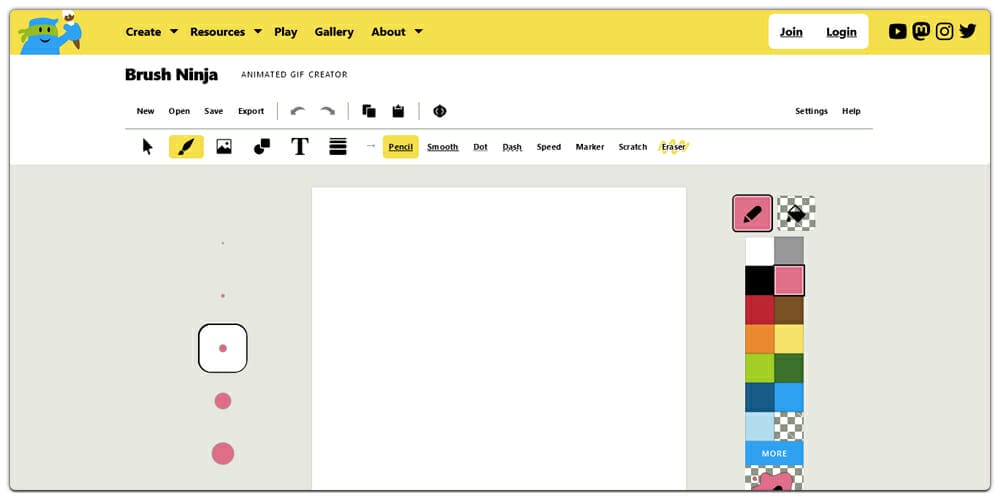Click the undo arrow
The height and width of the screenshot is (500, 1000).
click(x=297, y=111)
